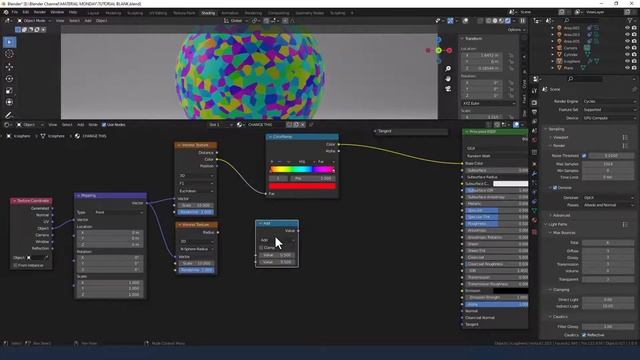
Task: Open the Render menu
Action: [x=40, y=12]
